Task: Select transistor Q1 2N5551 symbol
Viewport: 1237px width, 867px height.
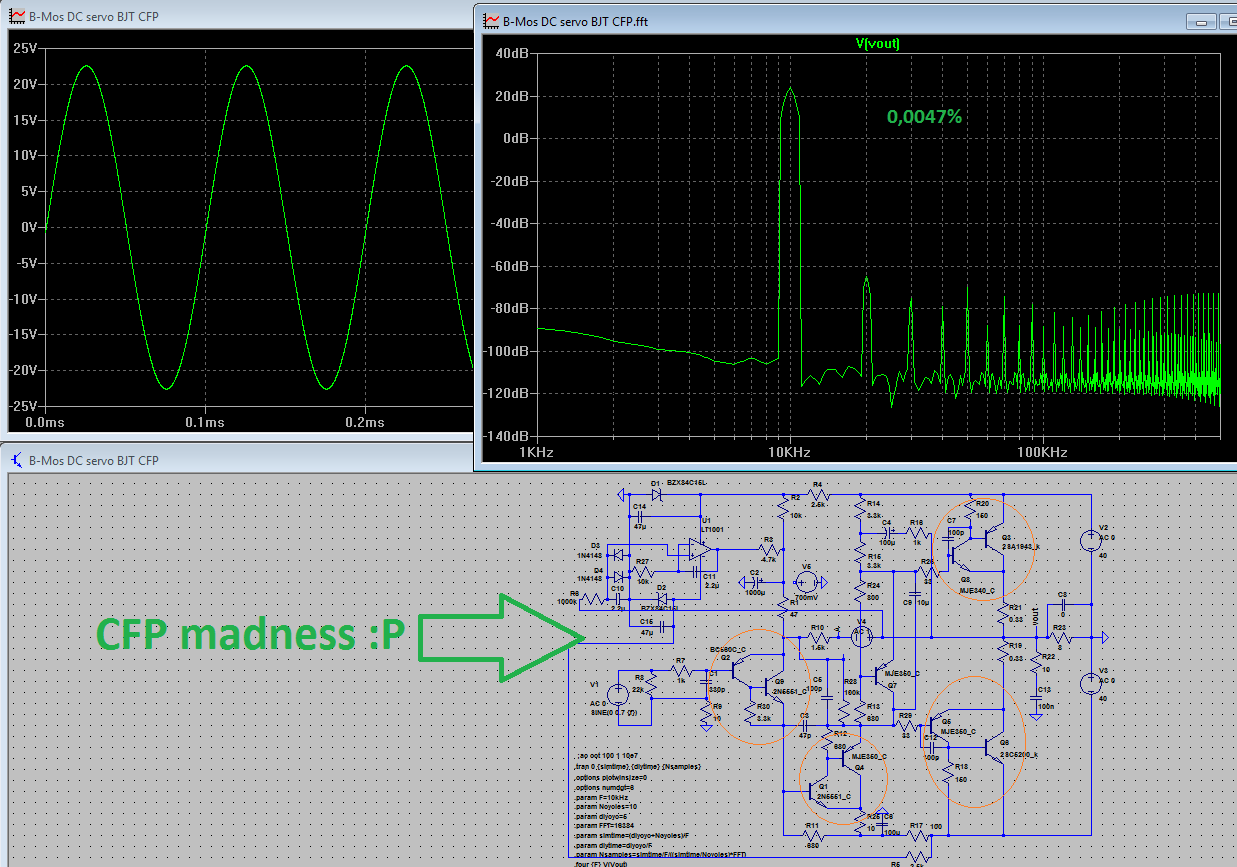Action: click(x=818, y=792)
